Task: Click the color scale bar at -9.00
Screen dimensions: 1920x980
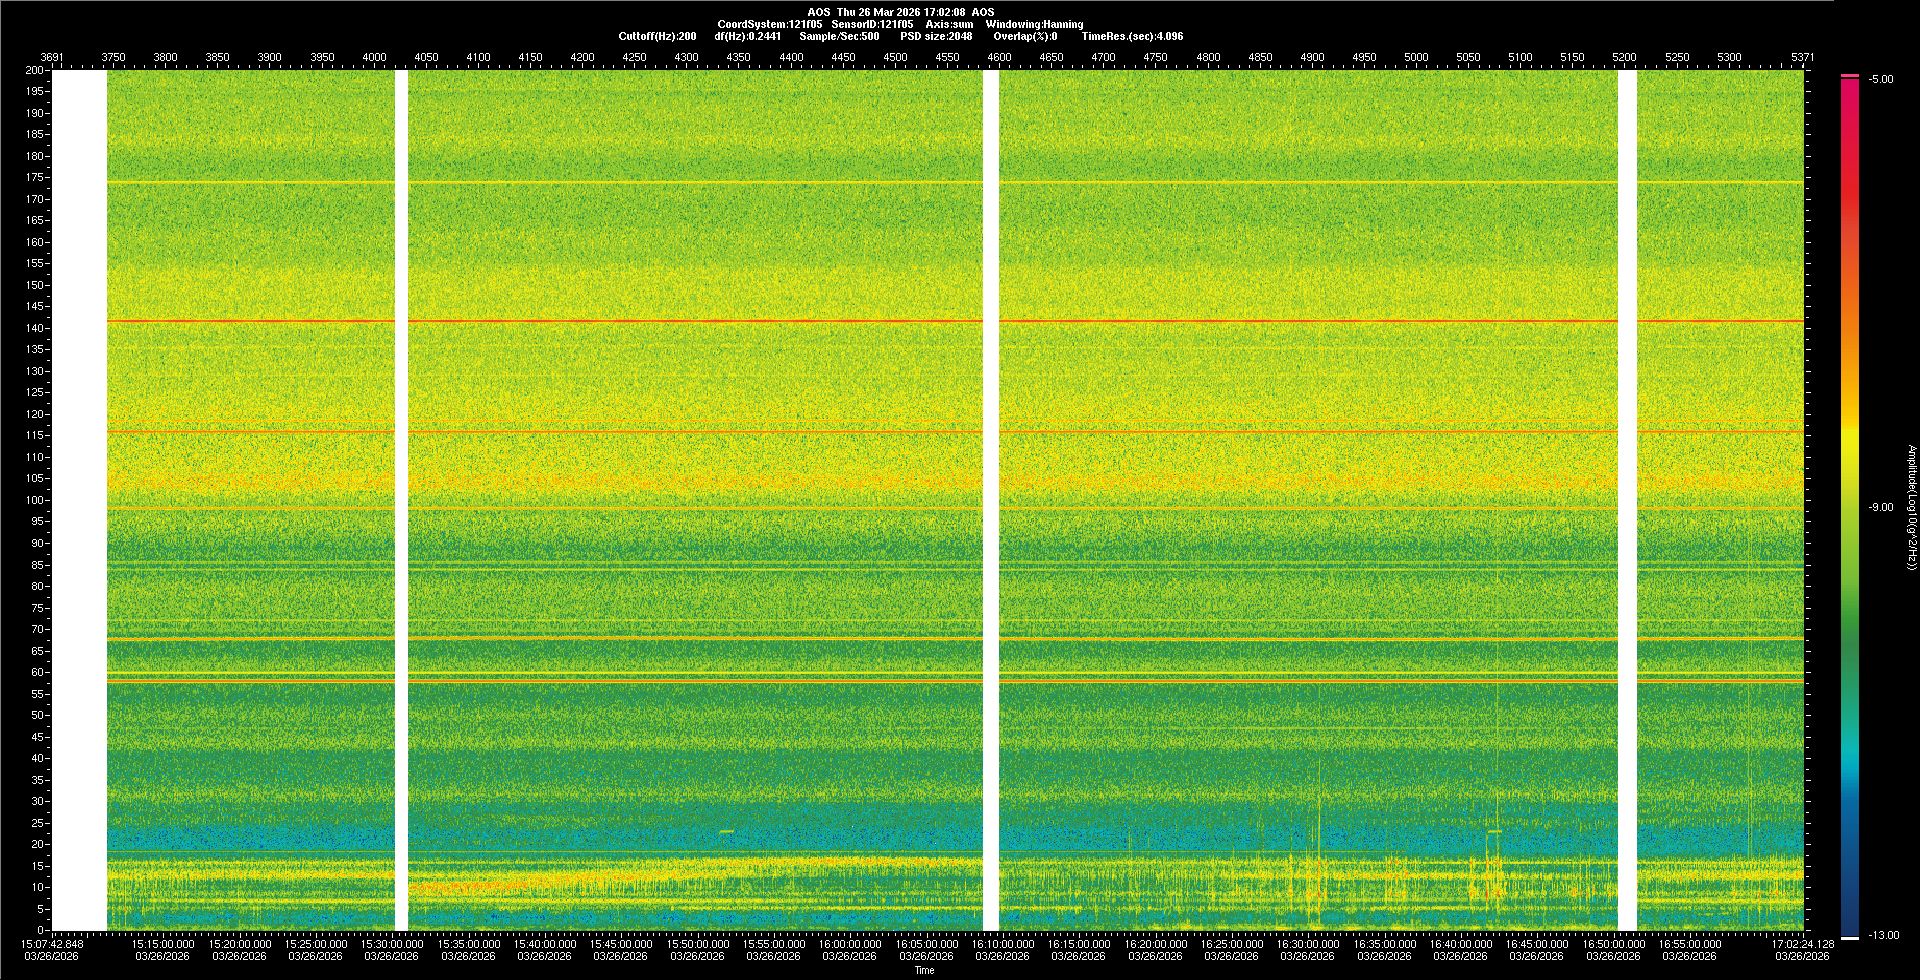Action: (x=1850, y=507)
